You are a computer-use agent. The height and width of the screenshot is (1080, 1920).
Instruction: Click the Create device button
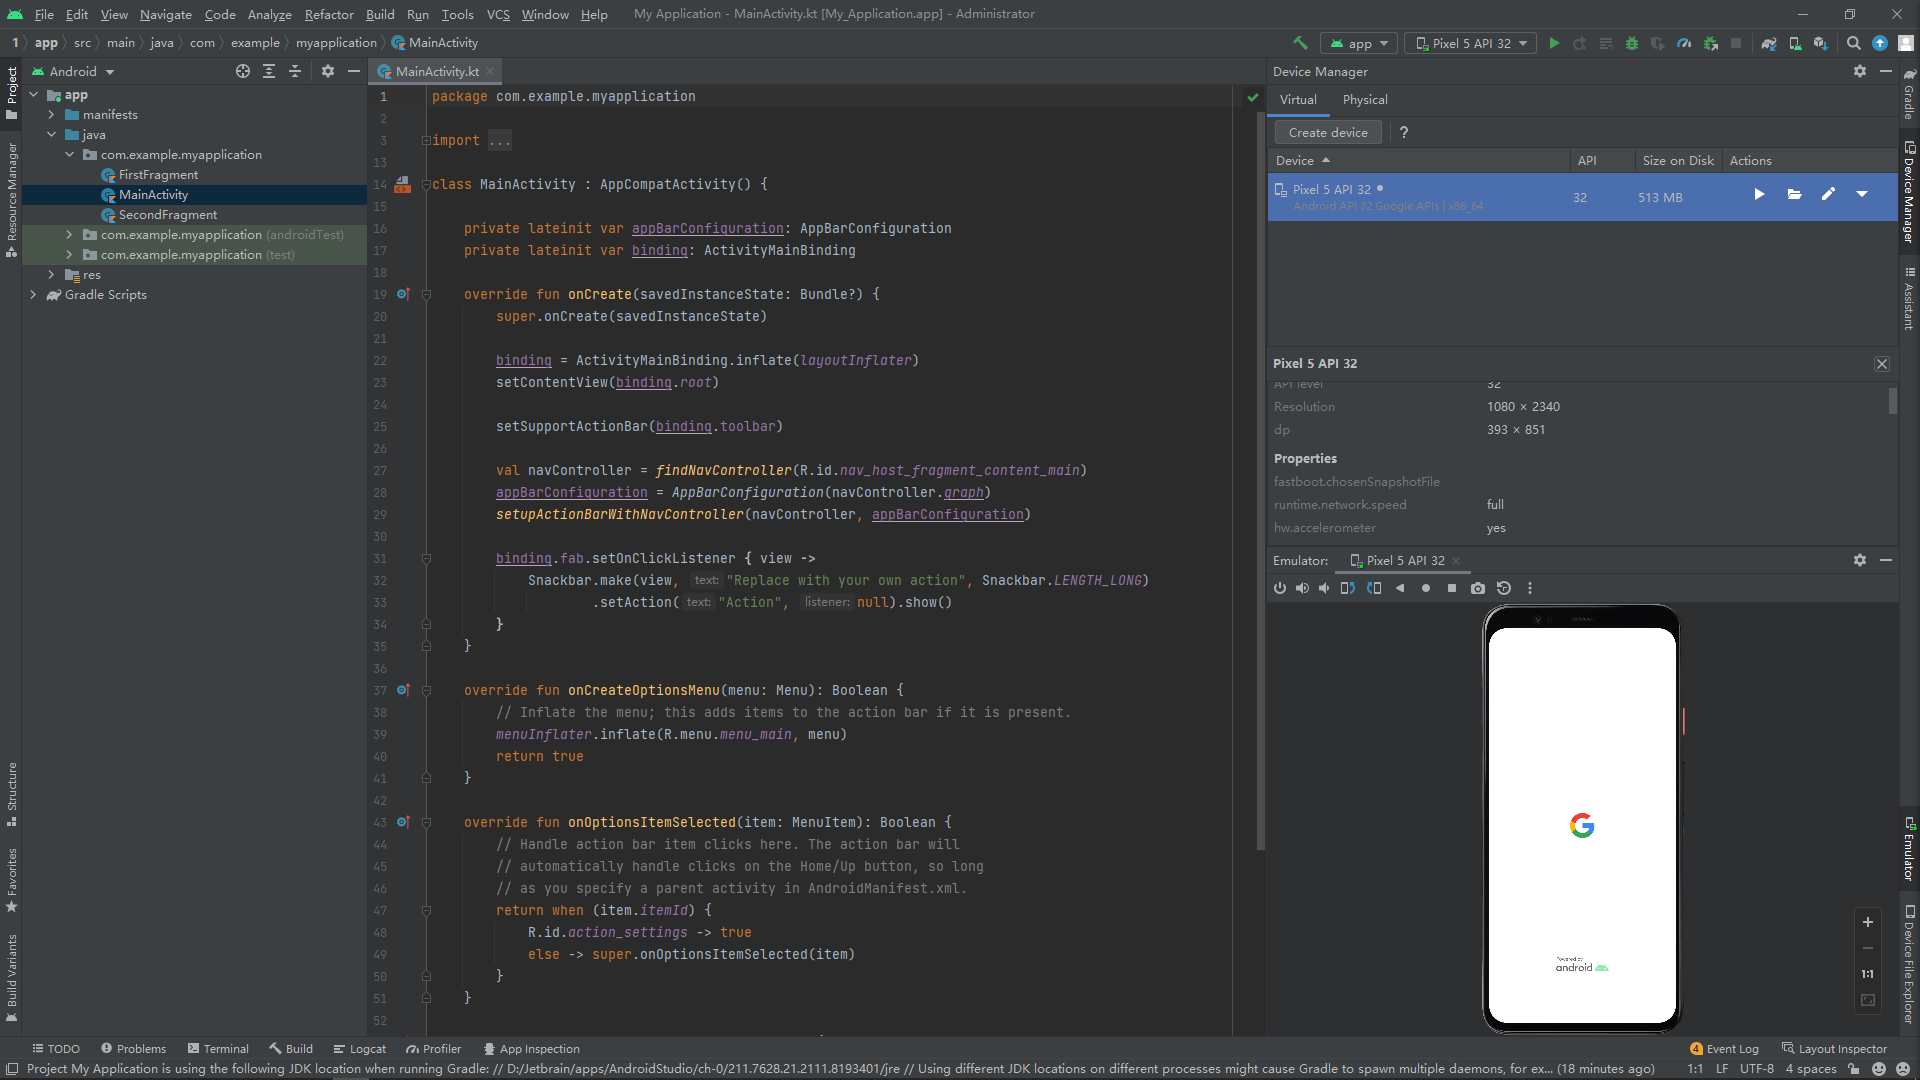[x=1327, y=132]
